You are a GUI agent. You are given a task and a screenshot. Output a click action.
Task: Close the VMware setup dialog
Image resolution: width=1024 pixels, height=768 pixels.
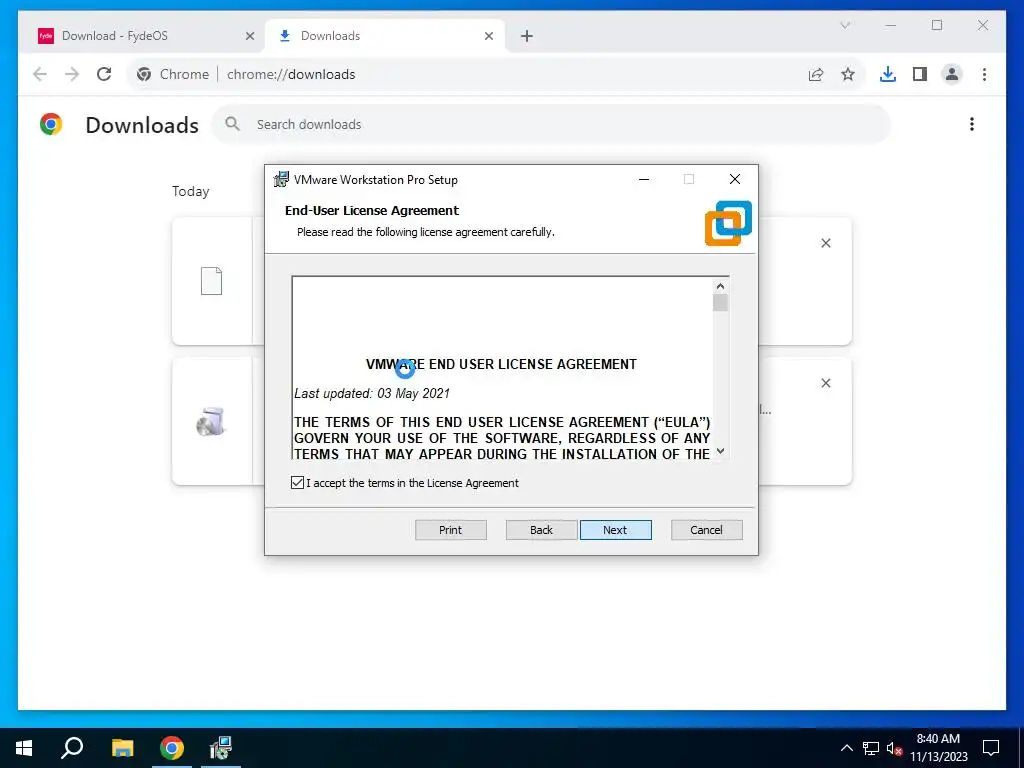735,179
